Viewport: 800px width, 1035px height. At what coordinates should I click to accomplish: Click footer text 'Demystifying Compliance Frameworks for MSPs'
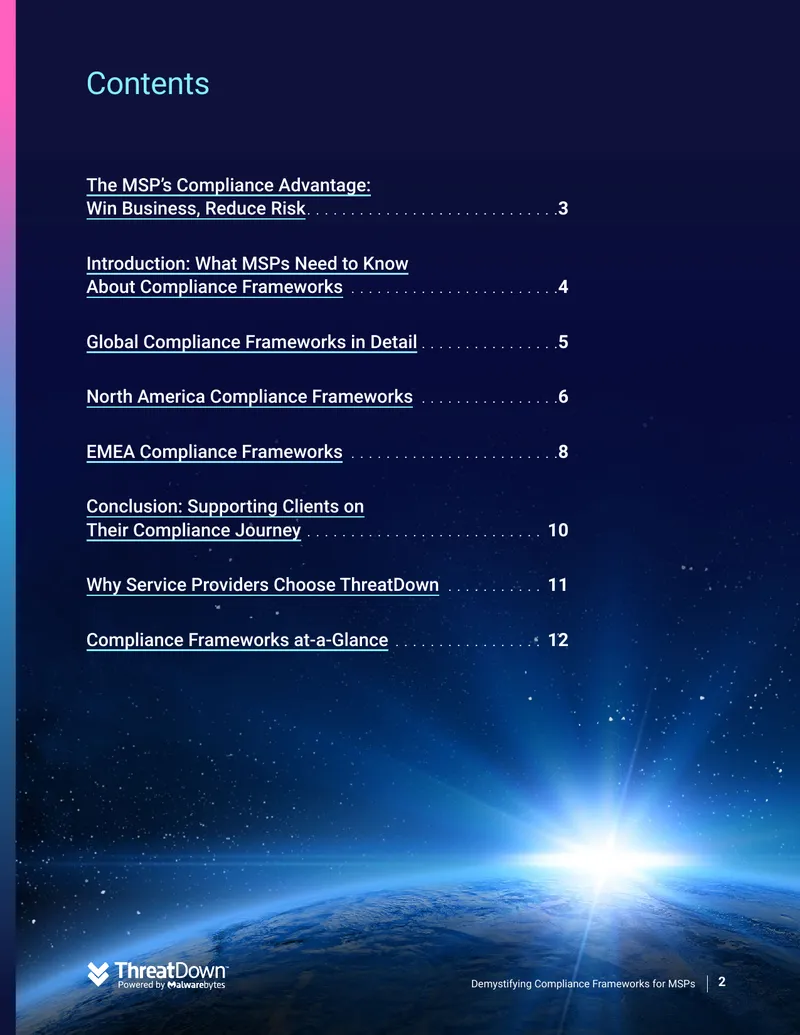(x=583, y=984)
